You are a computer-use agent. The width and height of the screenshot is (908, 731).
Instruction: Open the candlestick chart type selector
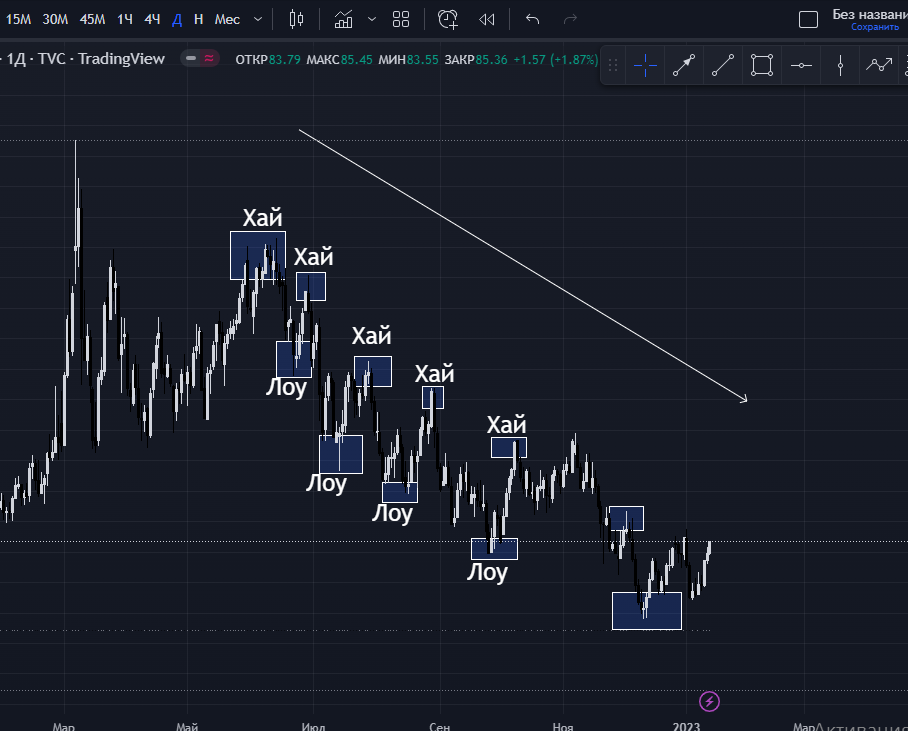[296, 19]
